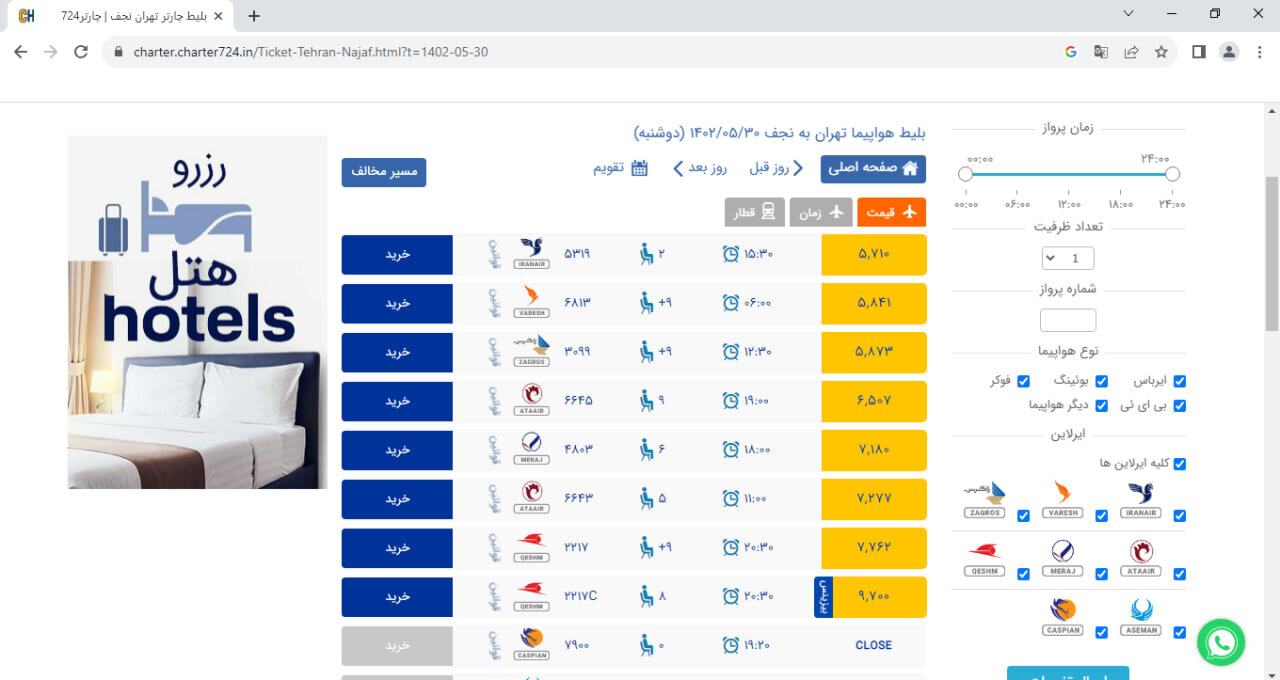Screen dimensions: 1280x680
Task: Uncheck the ZAGROS airline checkbox
Action: pos(1023,516)
